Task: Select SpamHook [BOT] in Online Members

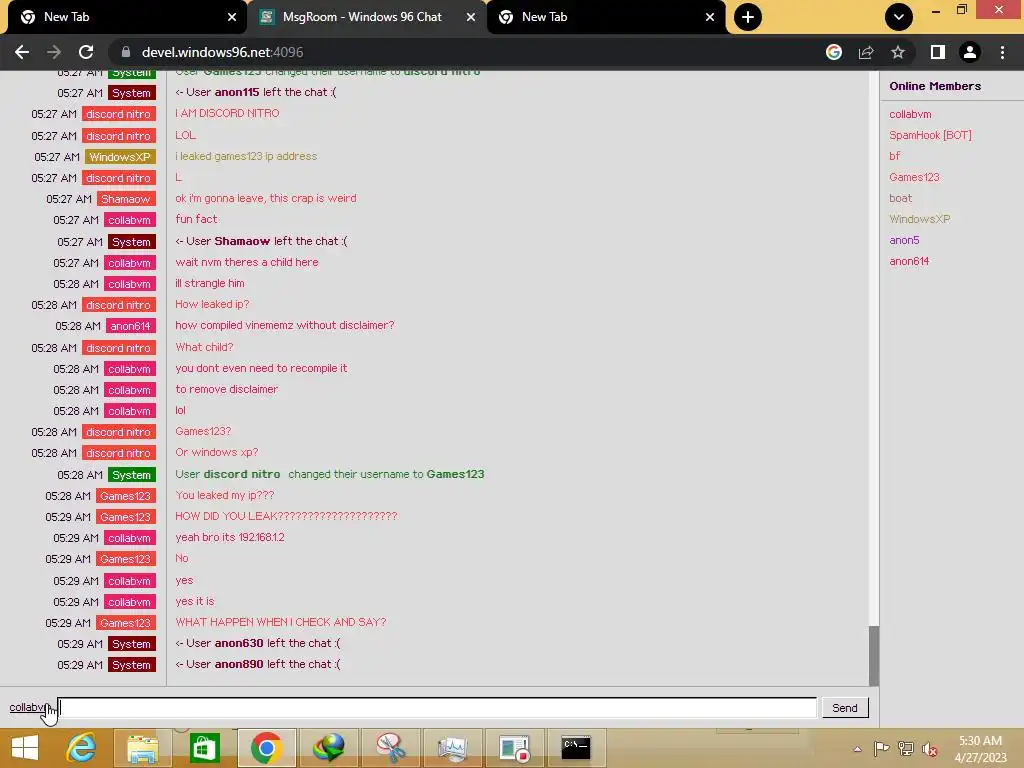Action: tap(930, 135)
